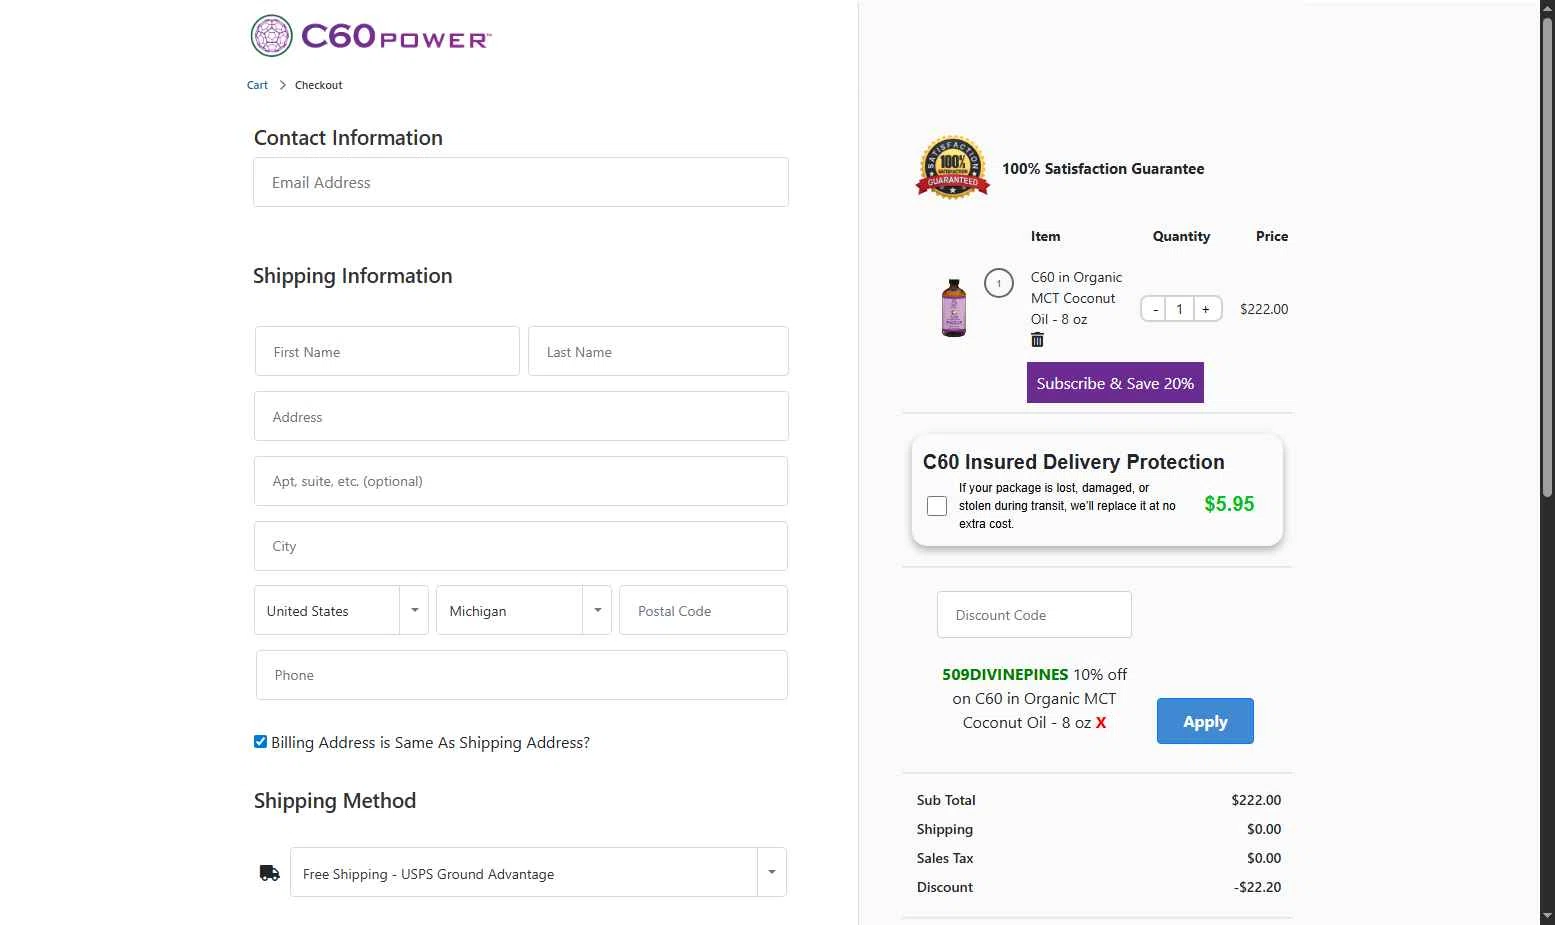Click the Discount Code input
The image size is (1555, 925).
pyautogui.click(x=1034, y=614)
